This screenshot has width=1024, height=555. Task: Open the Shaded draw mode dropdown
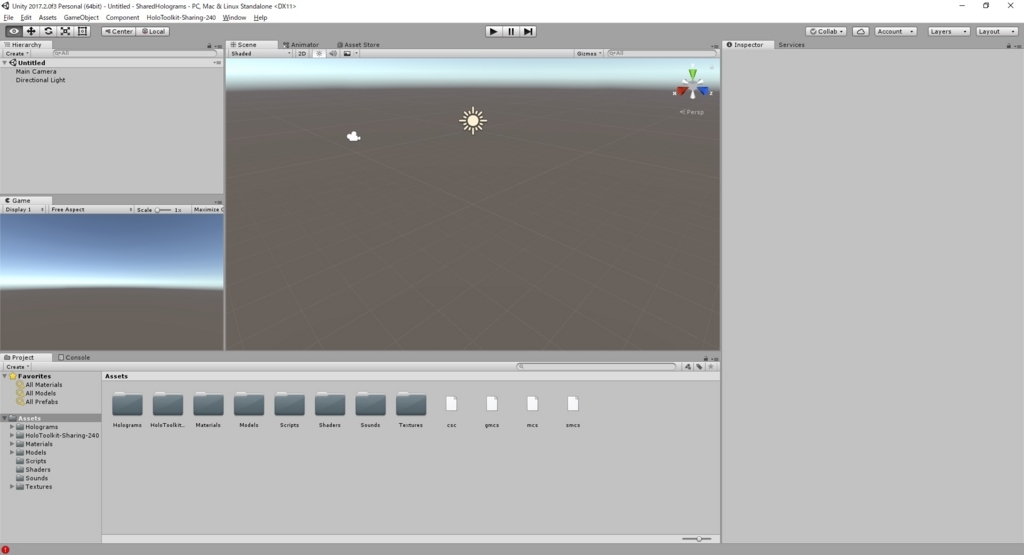tap(261, 54)
